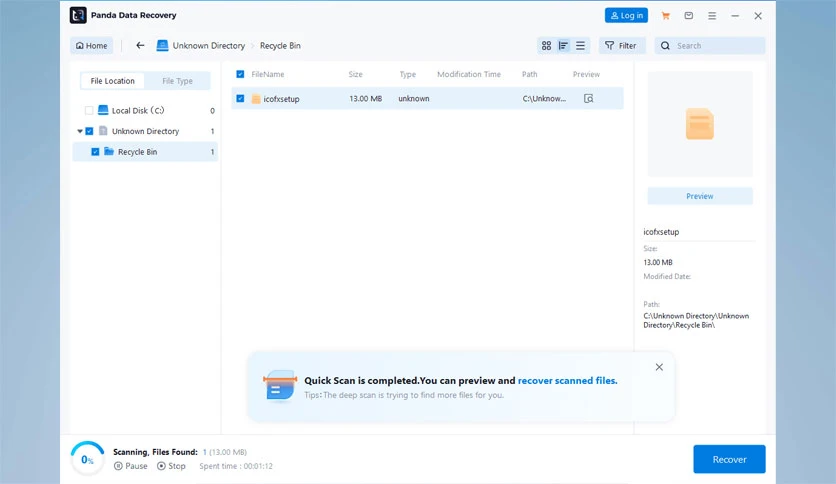Sort by the Path column header

(529, 74)
